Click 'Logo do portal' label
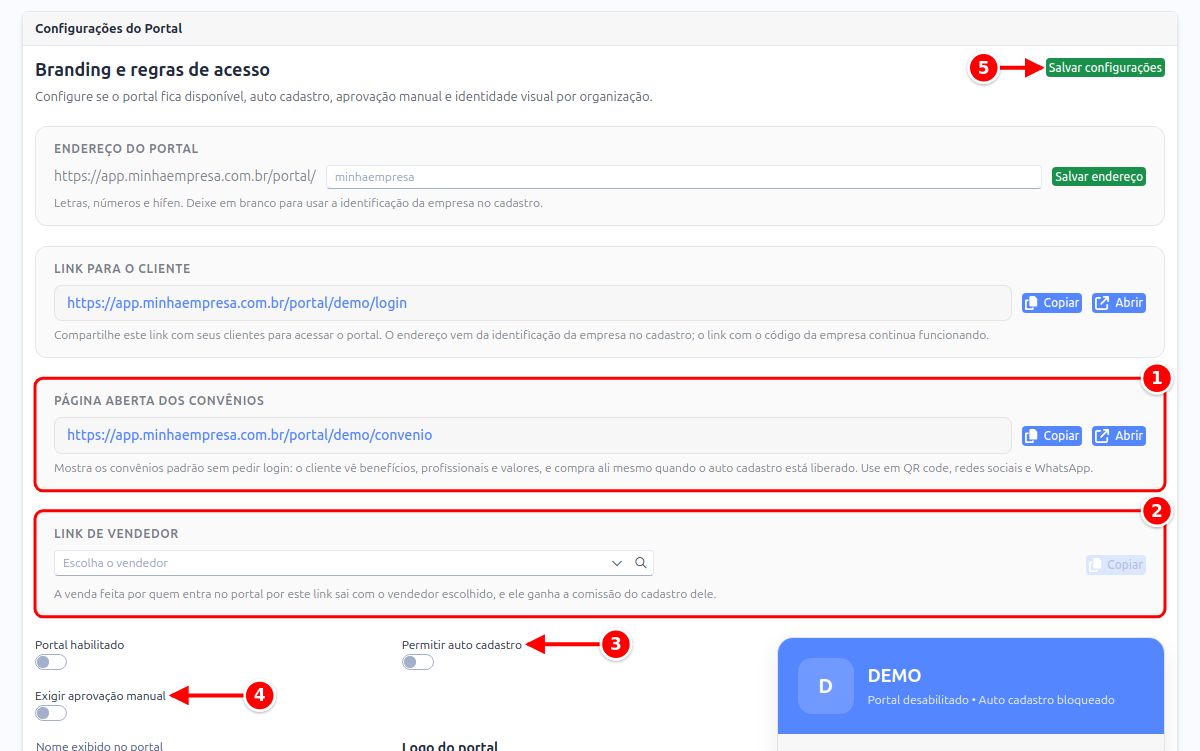 (x=450, y=746)
